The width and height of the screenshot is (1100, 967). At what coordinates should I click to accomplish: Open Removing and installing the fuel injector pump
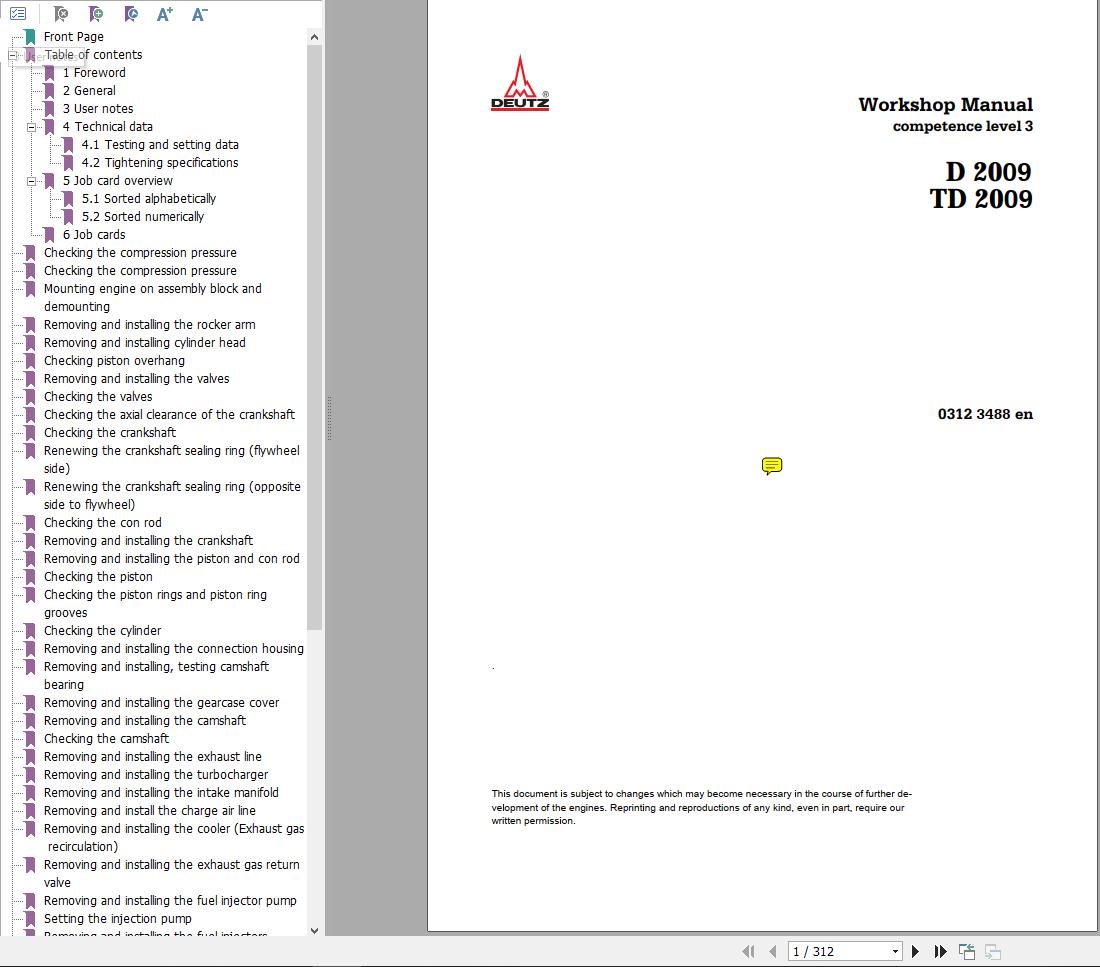pos(170,901)
